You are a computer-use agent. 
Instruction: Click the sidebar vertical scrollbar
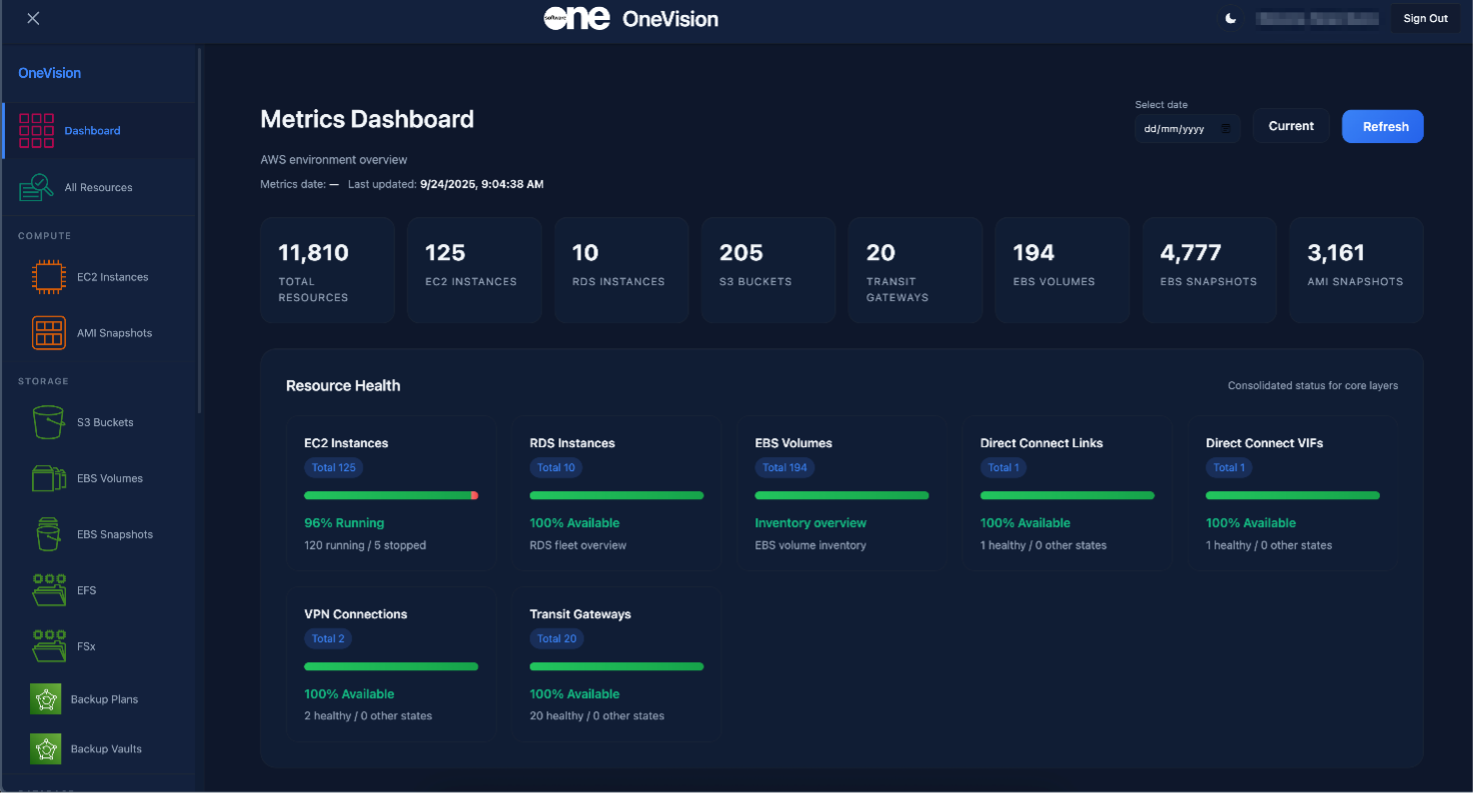click(x=200, y=230)
